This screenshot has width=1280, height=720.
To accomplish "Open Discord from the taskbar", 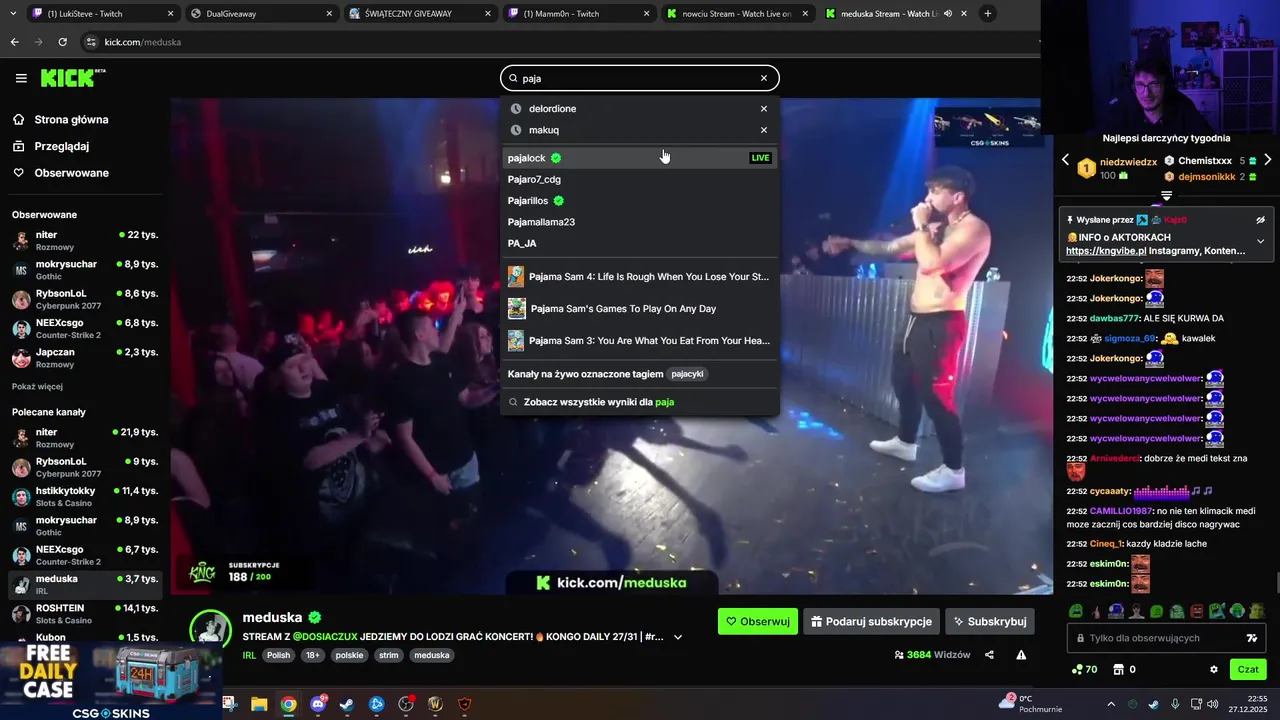I will pyautogui.click(x=318, y=704).
